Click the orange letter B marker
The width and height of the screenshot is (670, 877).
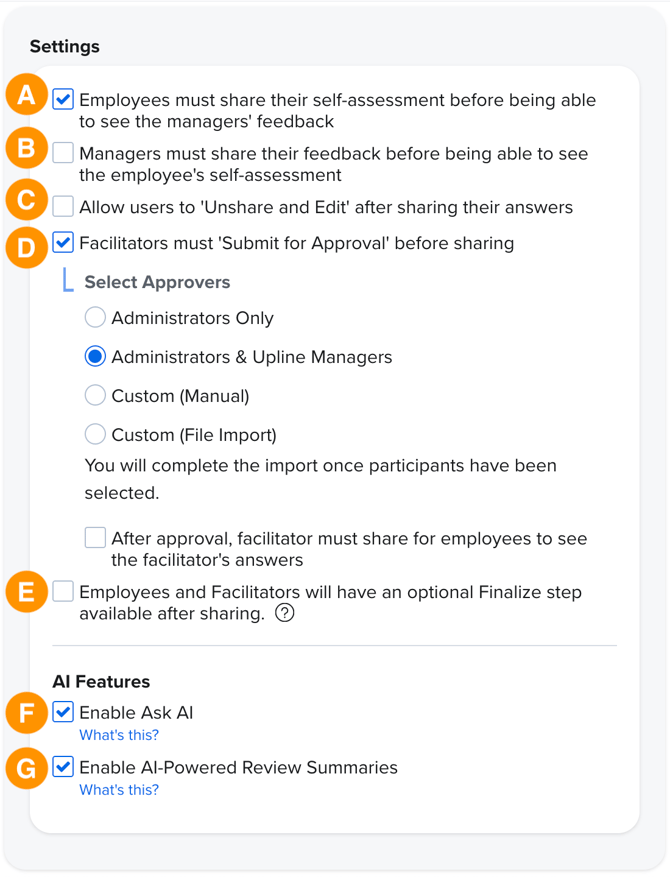(x=27, y=149)
